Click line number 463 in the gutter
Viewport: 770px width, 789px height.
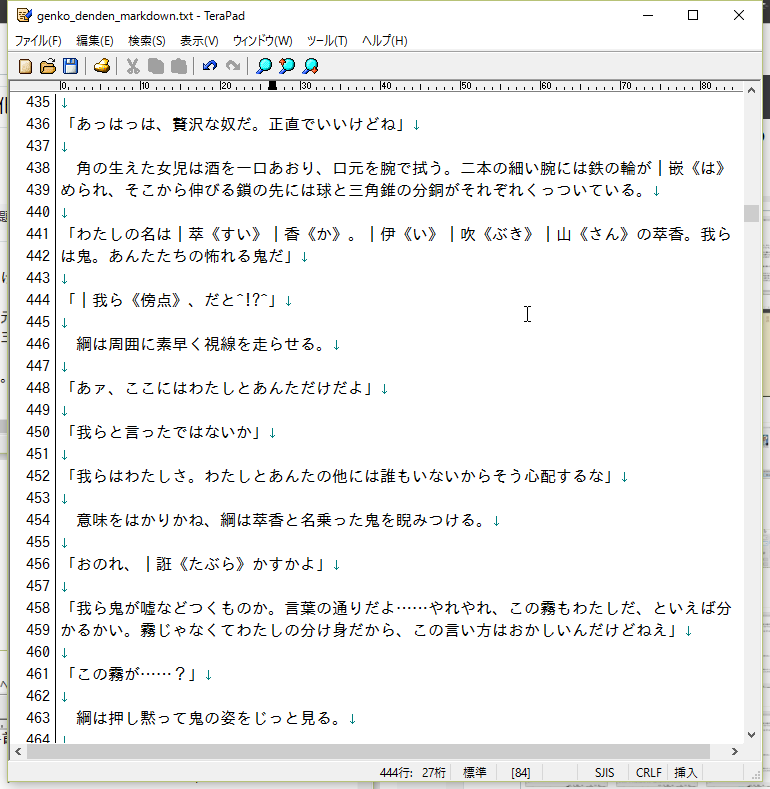38,718
